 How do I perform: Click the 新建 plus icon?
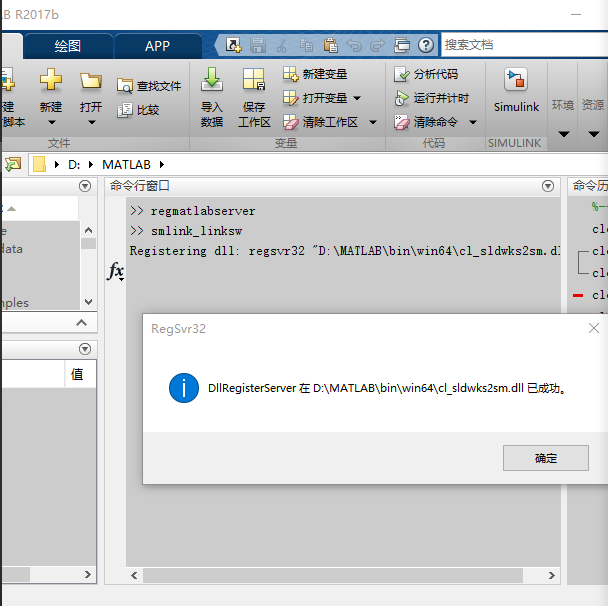51,80
